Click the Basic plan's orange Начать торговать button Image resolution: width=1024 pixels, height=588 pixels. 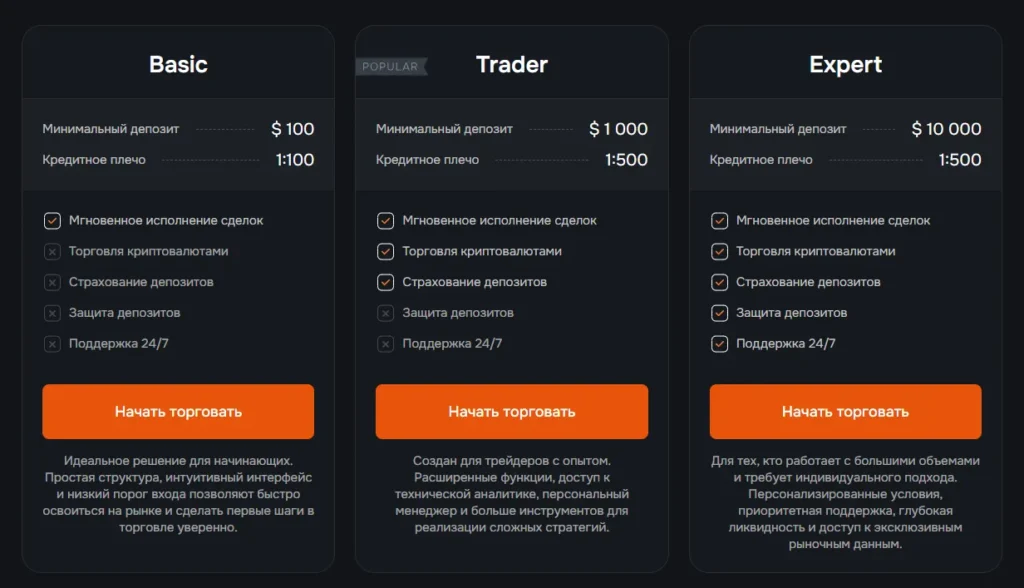(178, 411)
